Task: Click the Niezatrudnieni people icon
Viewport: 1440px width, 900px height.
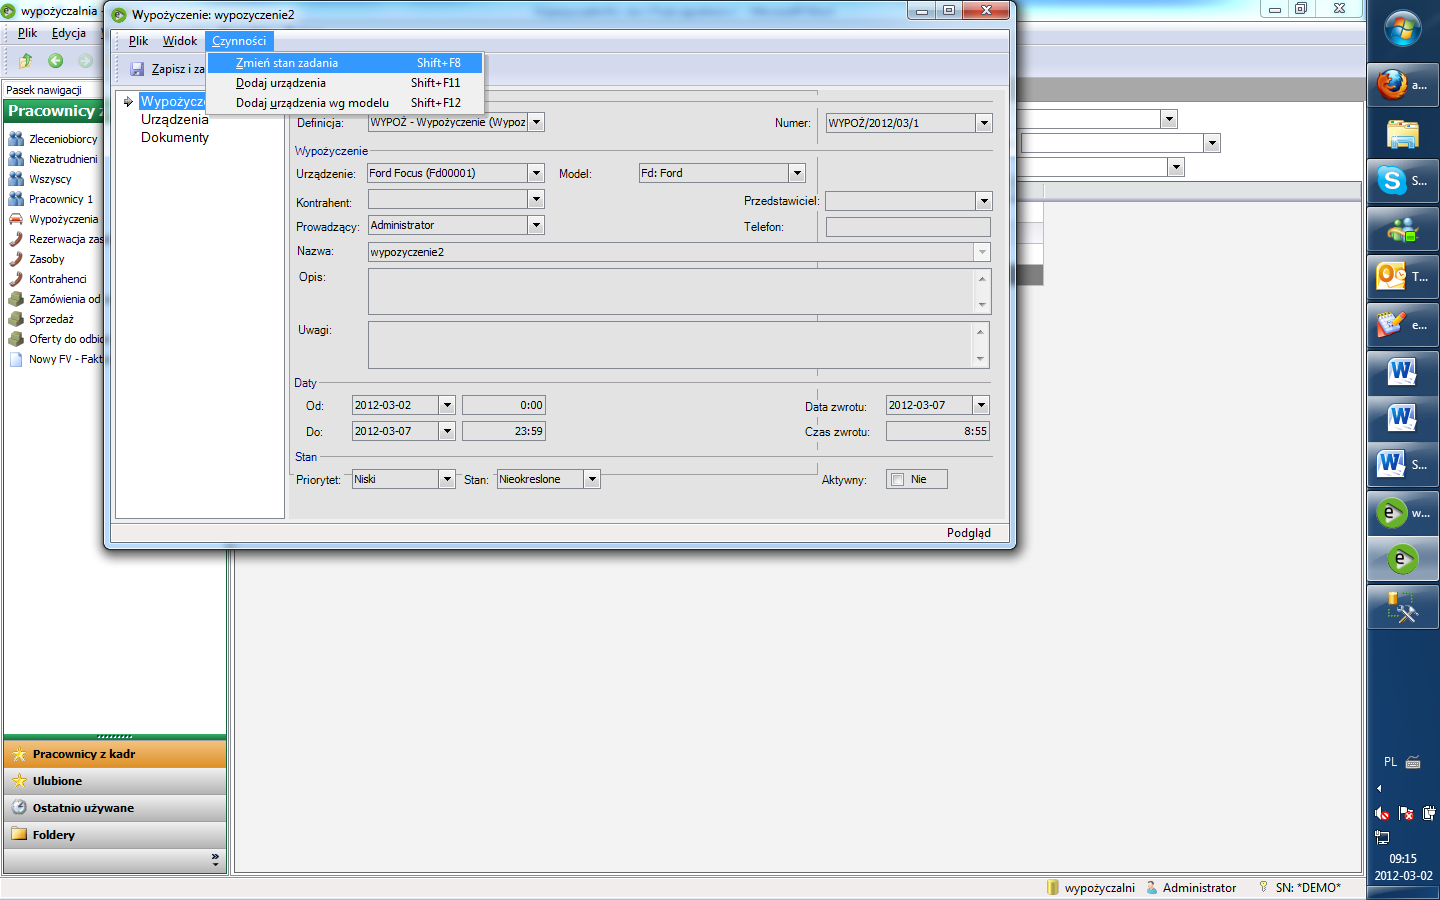Action: coord(16,159)
